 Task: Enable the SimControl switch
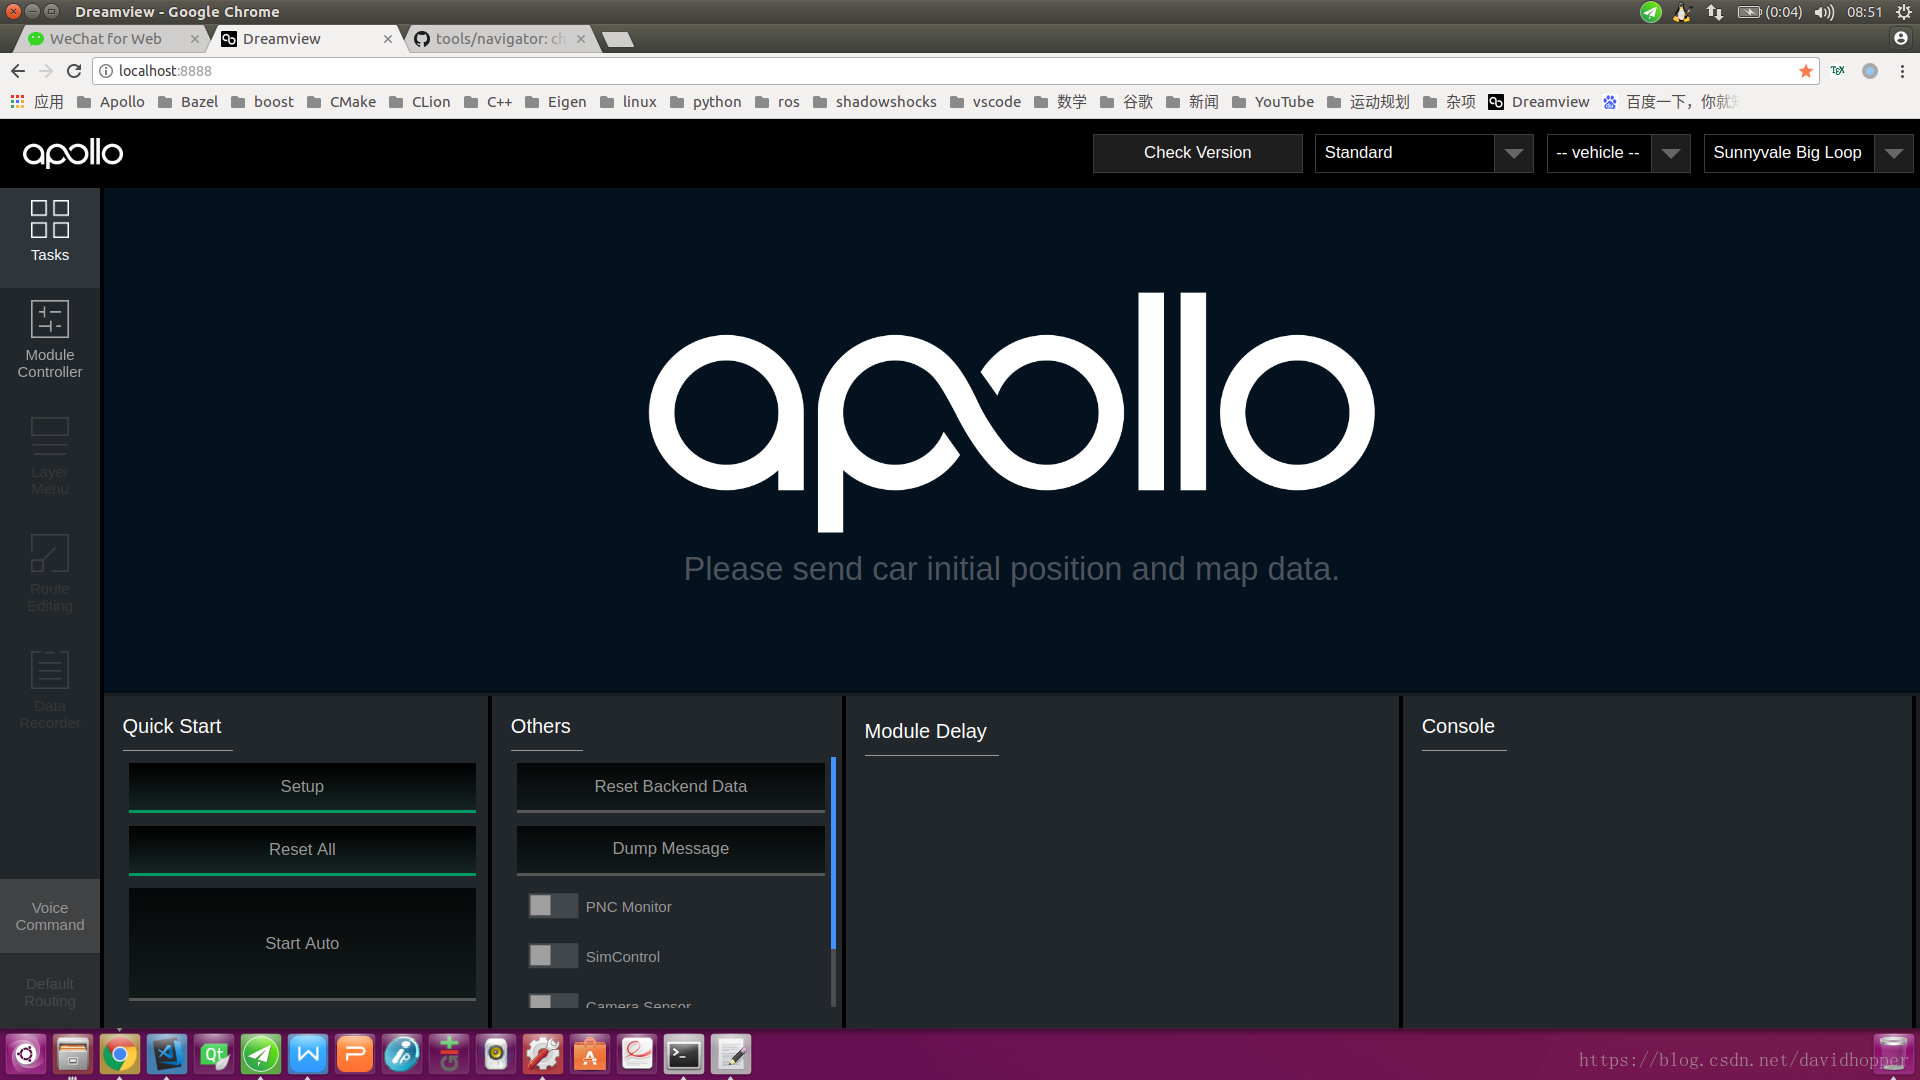(x=552, y=956)
